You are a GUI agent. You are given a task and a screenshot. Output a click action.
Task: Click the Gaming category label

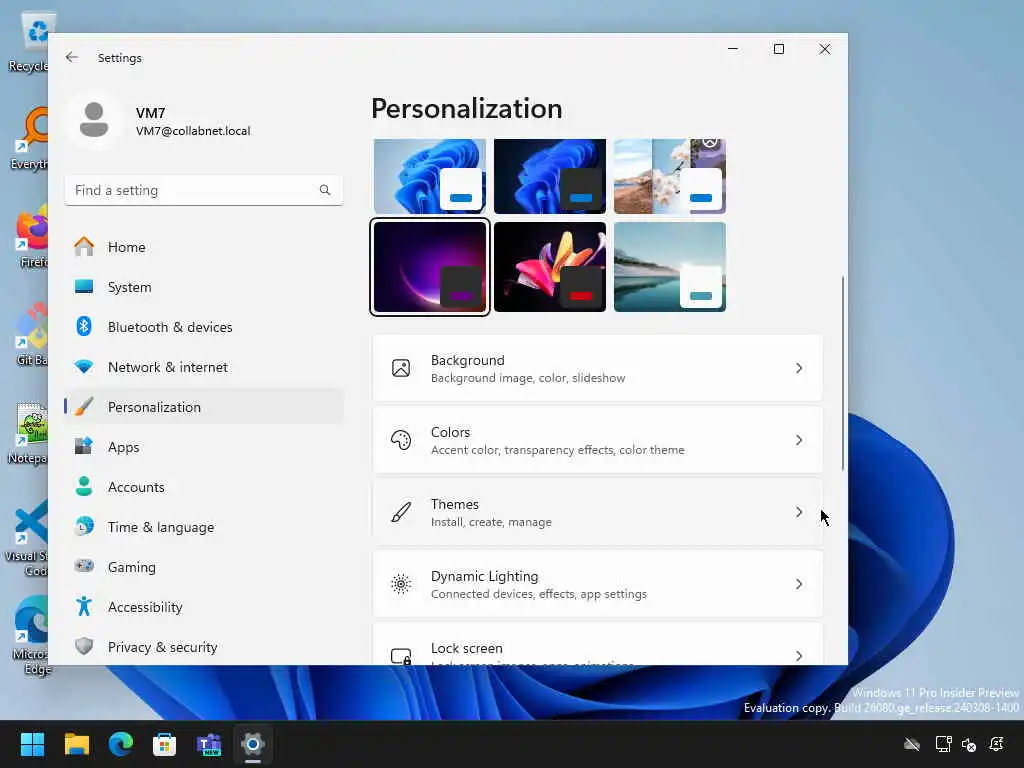[132, 568]
